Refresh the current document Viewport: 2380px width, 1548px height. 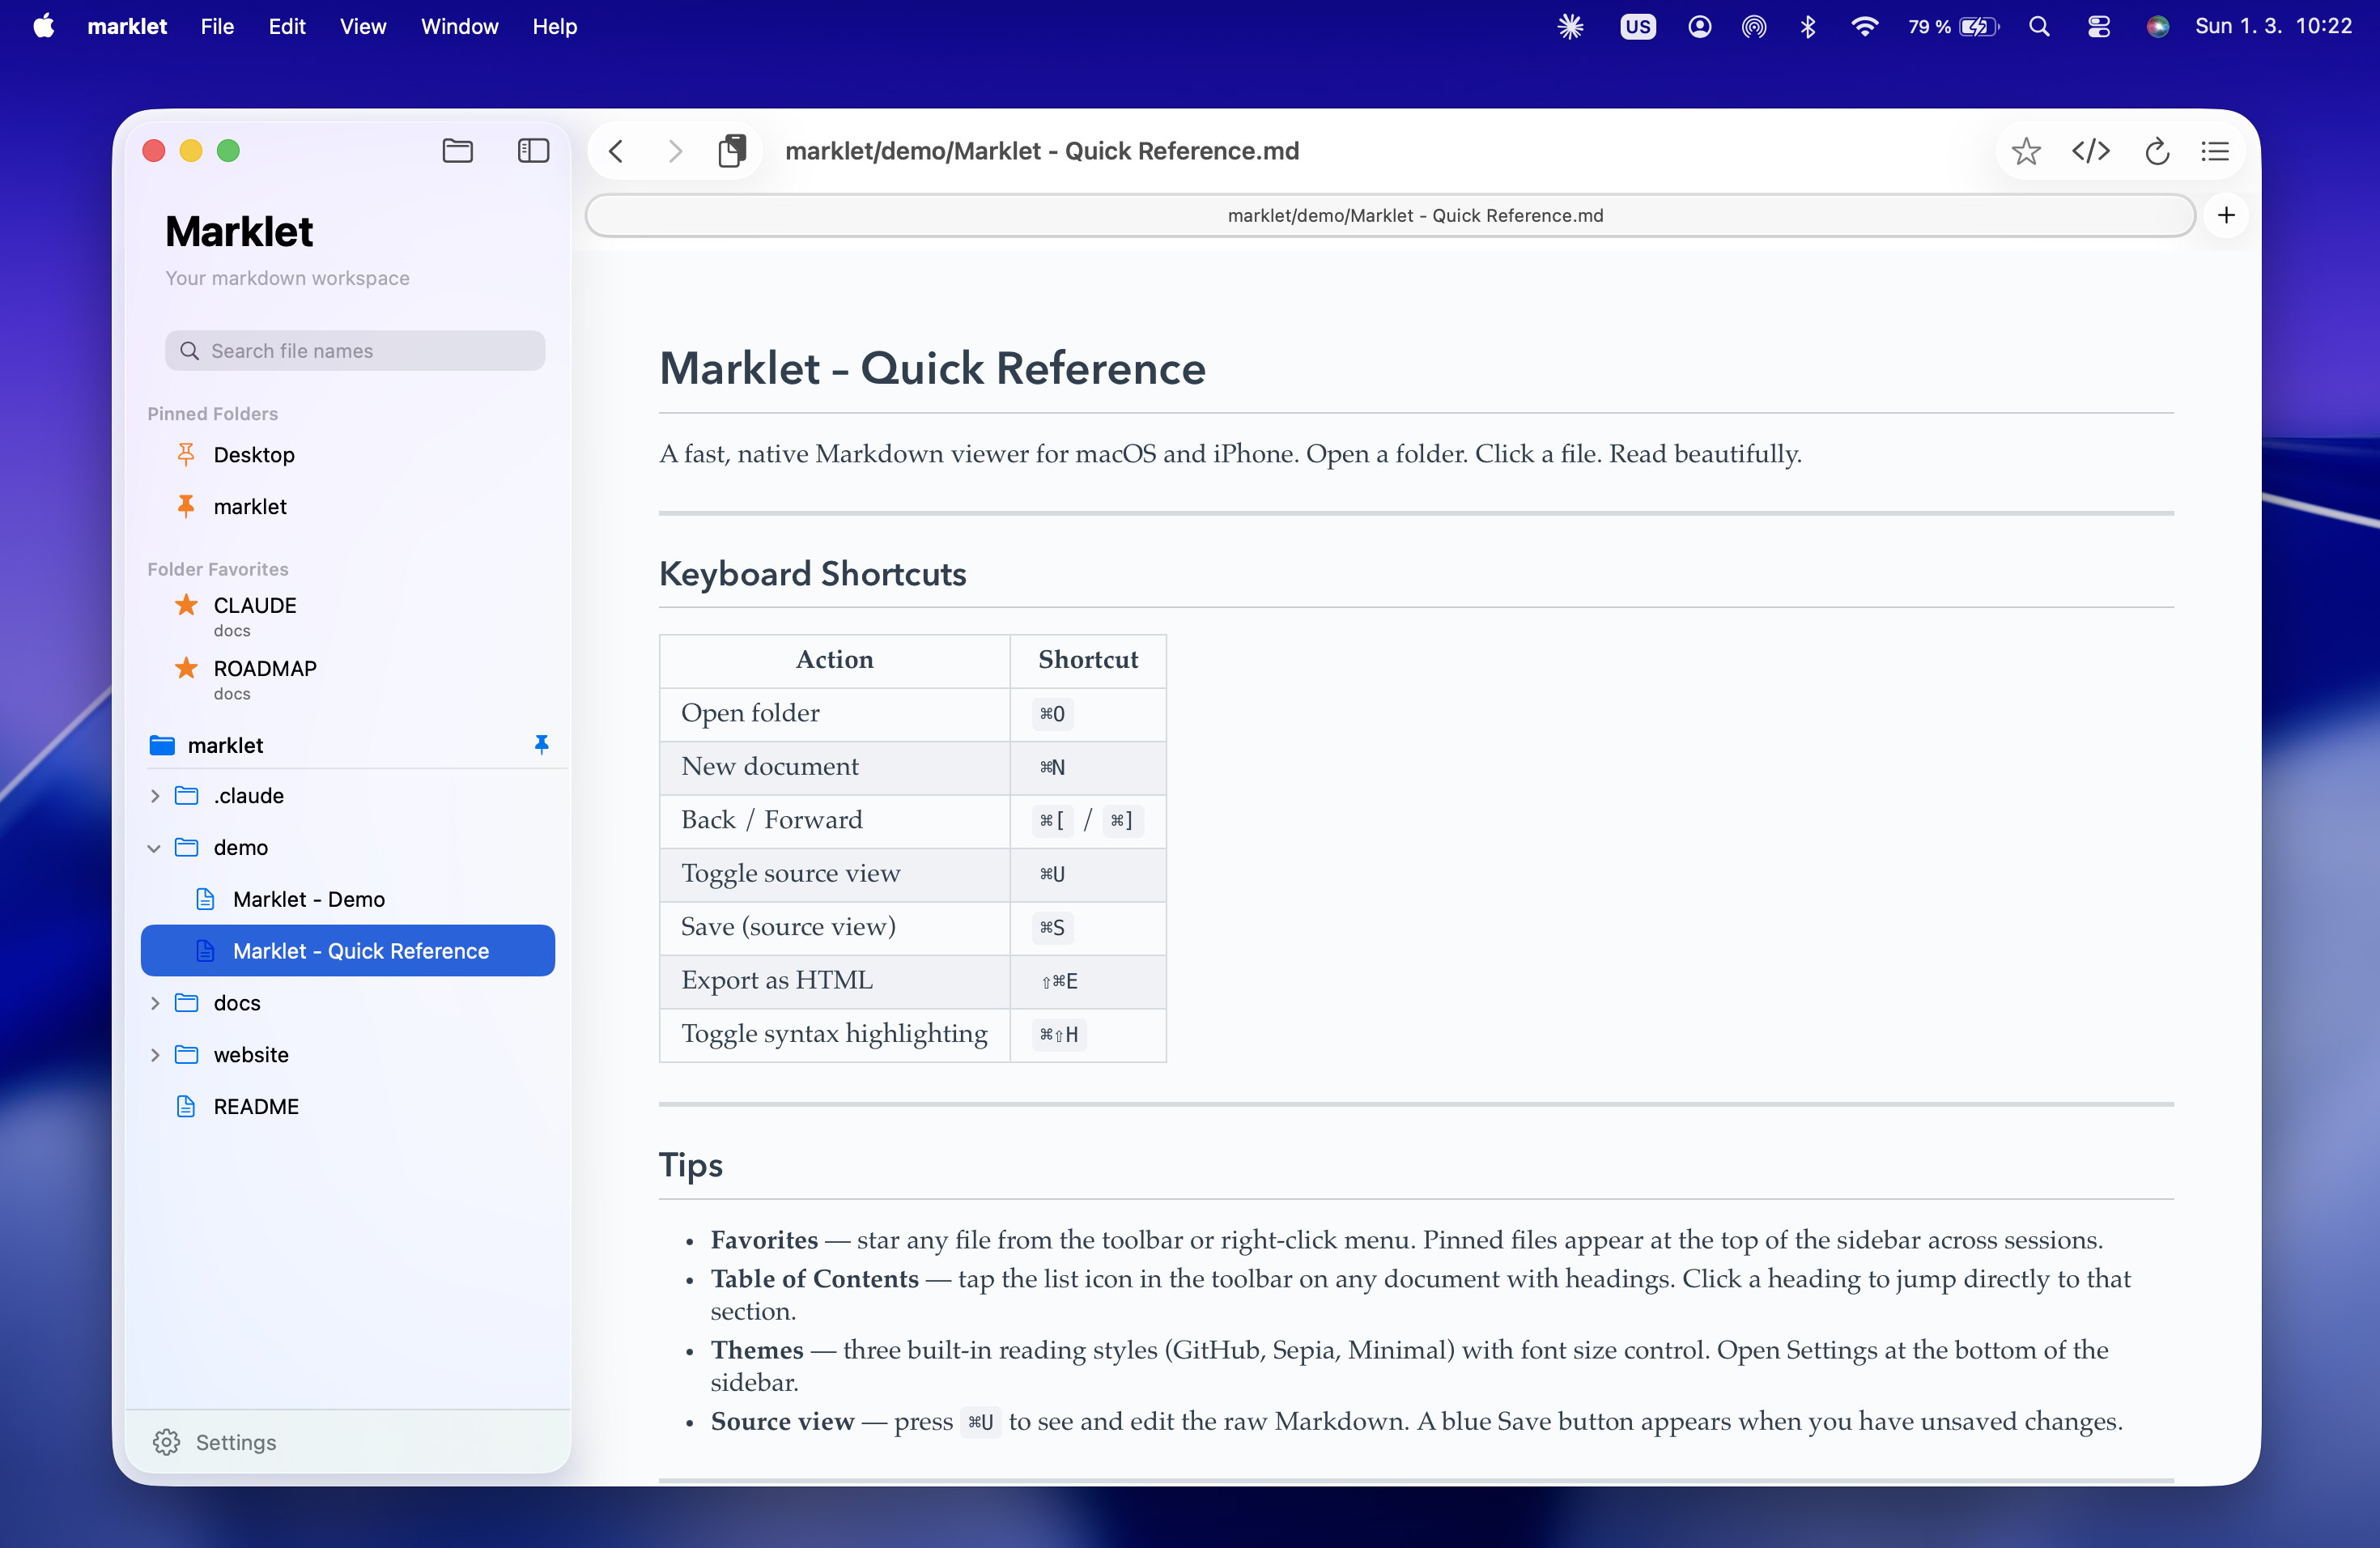tap(2157, 151)
